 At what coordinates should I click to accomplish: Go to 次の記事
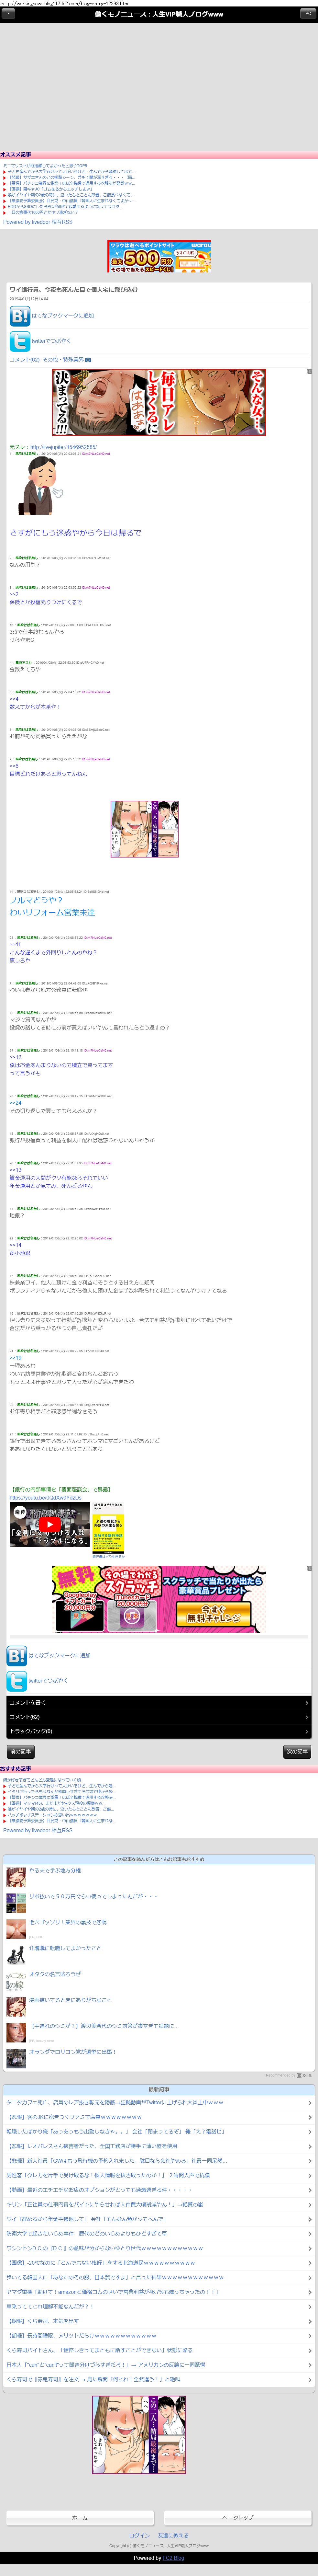[297, 1752]
